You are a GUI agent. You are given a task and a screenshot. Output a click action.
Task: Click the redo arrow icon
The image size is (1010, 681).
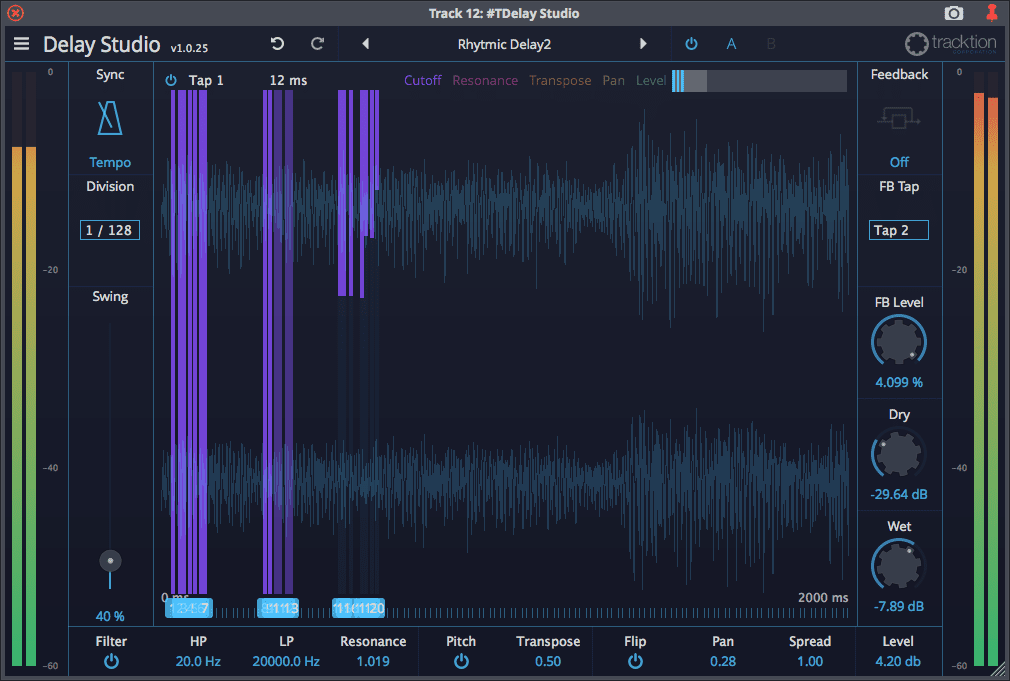point(318,44)
